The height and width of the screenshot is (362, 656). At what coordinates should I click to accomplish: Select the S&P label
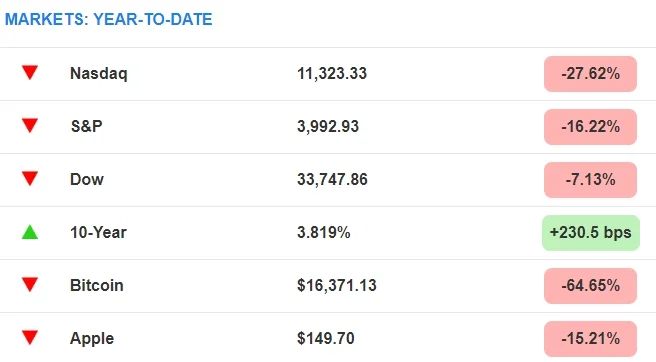click(87, 126)
